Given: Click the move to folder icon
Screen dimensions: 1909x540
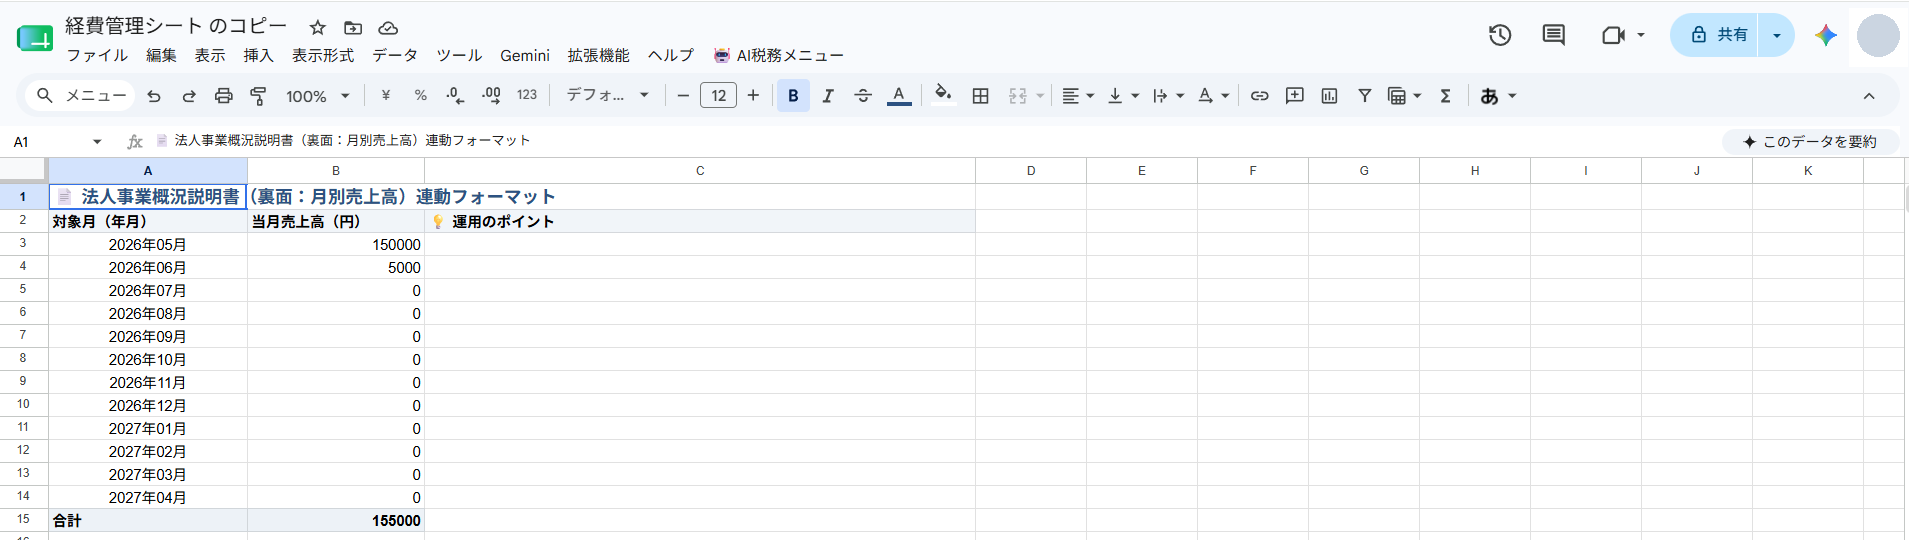Looking at the screenshot, I should pyautogui.click(x=353, y=28).
